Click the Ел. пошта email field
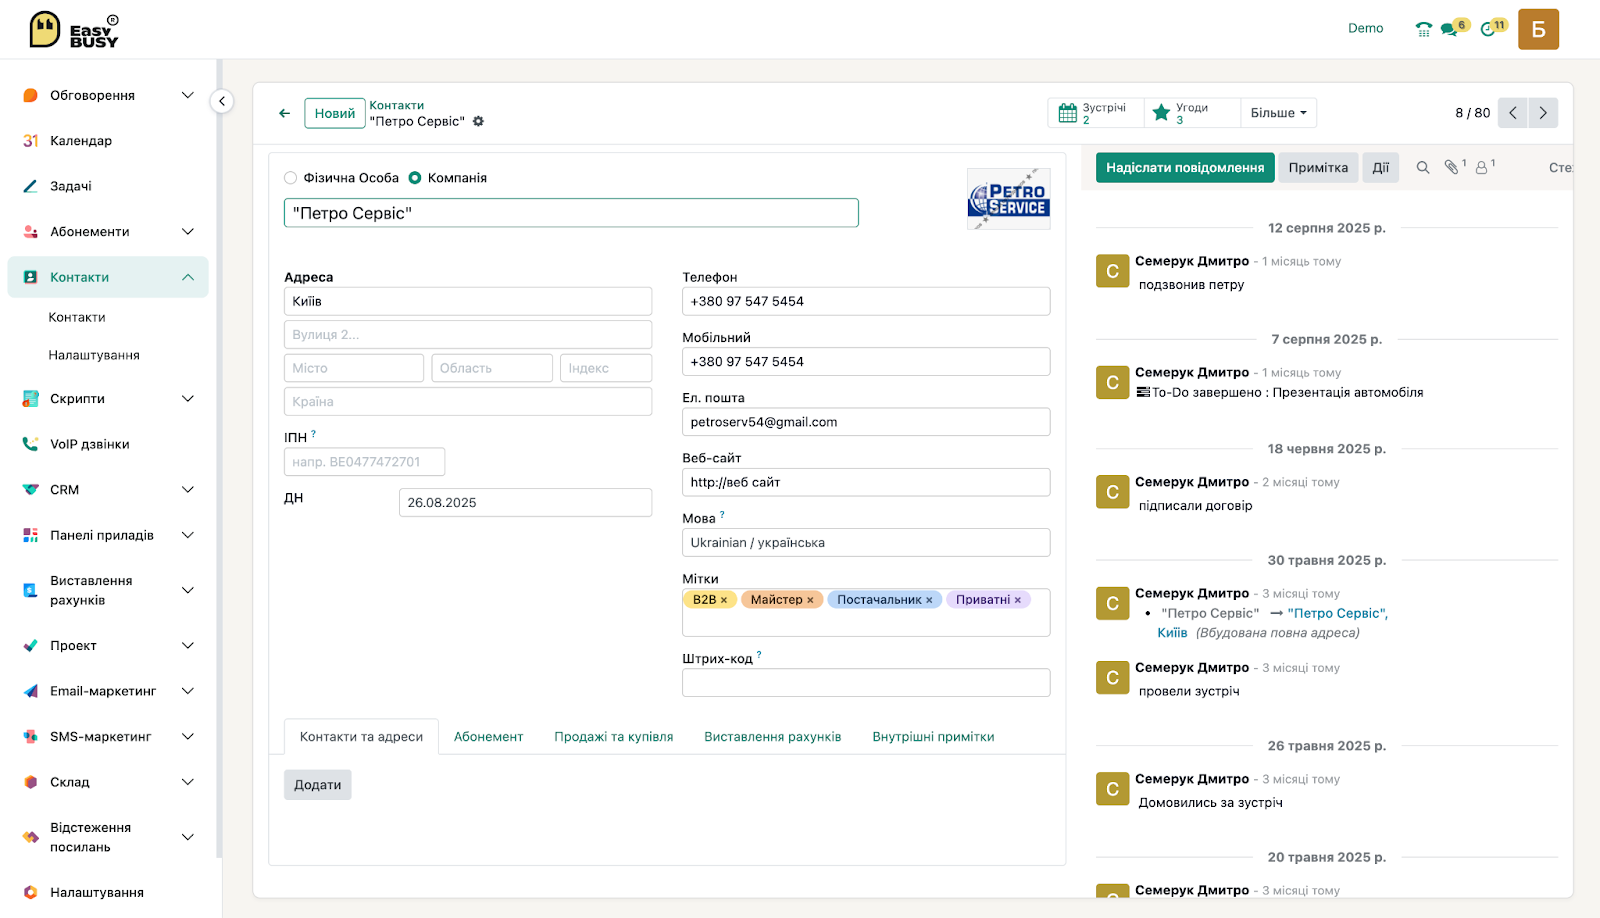 coord(866,422)
